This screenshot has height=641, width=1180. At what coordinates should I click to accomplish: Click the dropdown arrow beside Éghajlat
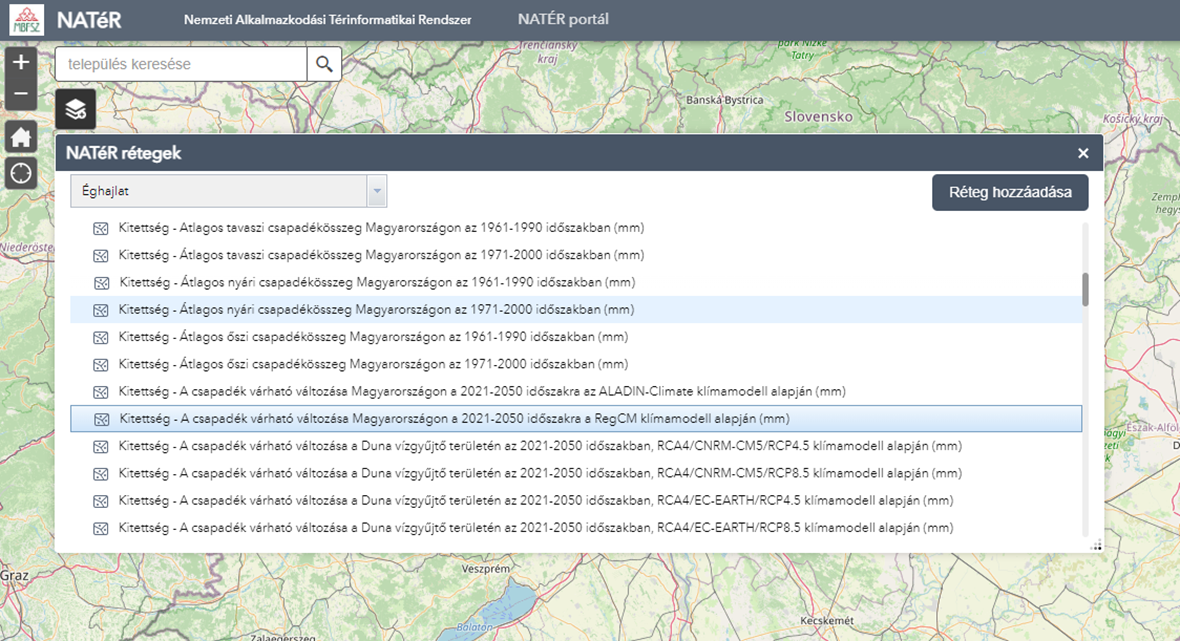point(377,191)
